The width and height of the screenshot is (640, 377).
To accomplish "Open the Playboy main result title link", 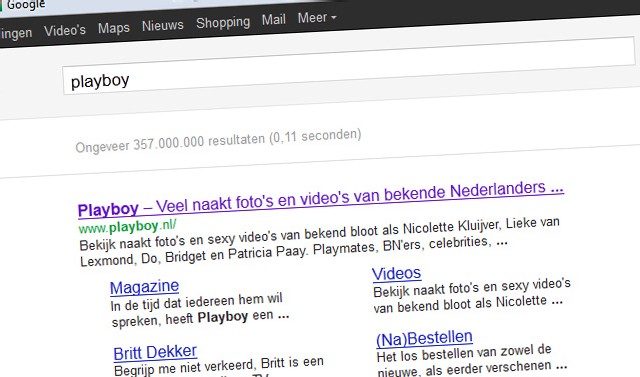I will (321, 199).
